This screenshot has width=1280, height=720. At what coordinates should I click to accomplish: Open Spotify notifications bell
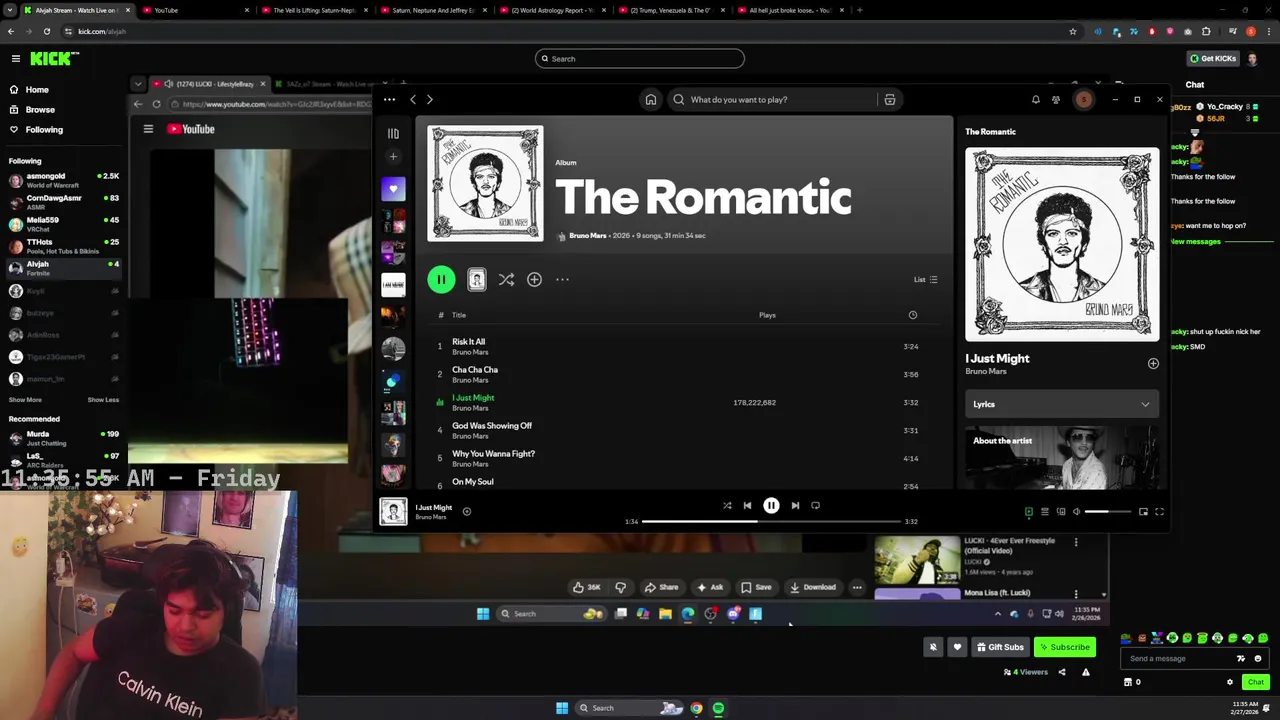tap(1035, 99)
